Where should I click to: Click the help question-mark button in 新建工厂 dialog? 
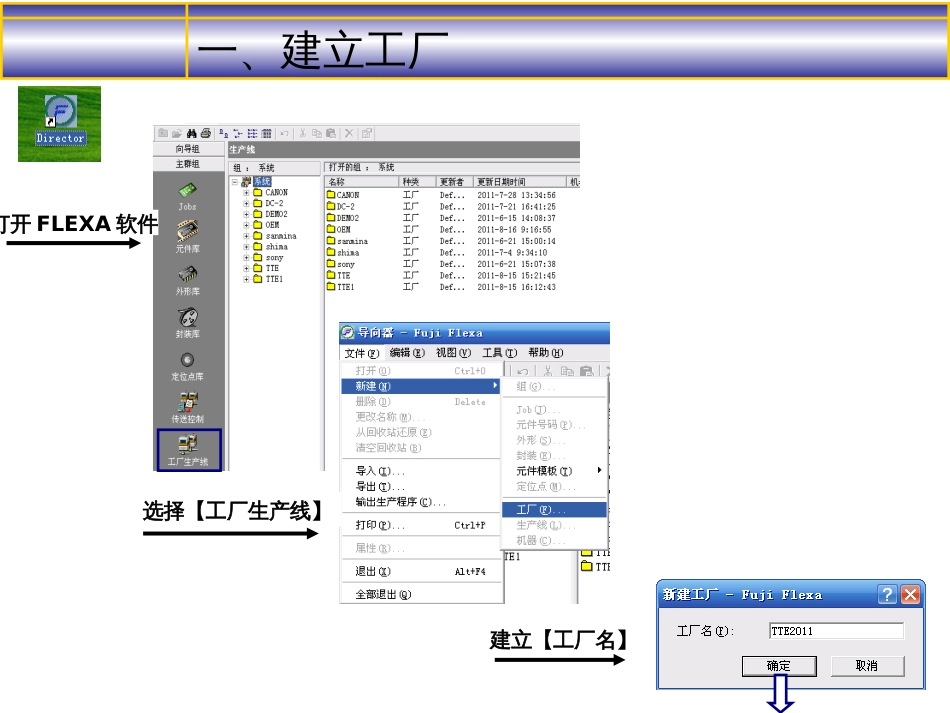[887, 594]
